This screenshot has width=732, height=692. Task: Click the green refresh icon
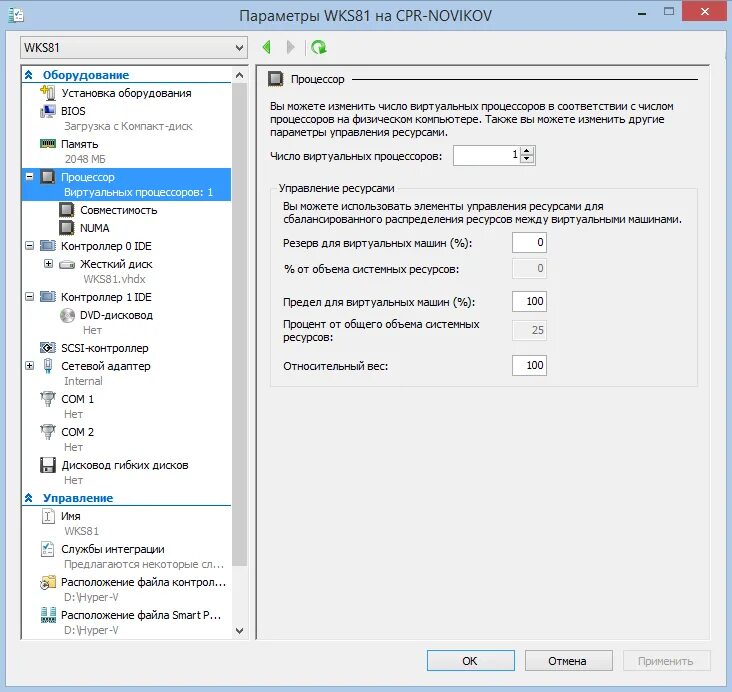(x=319, y=47)
